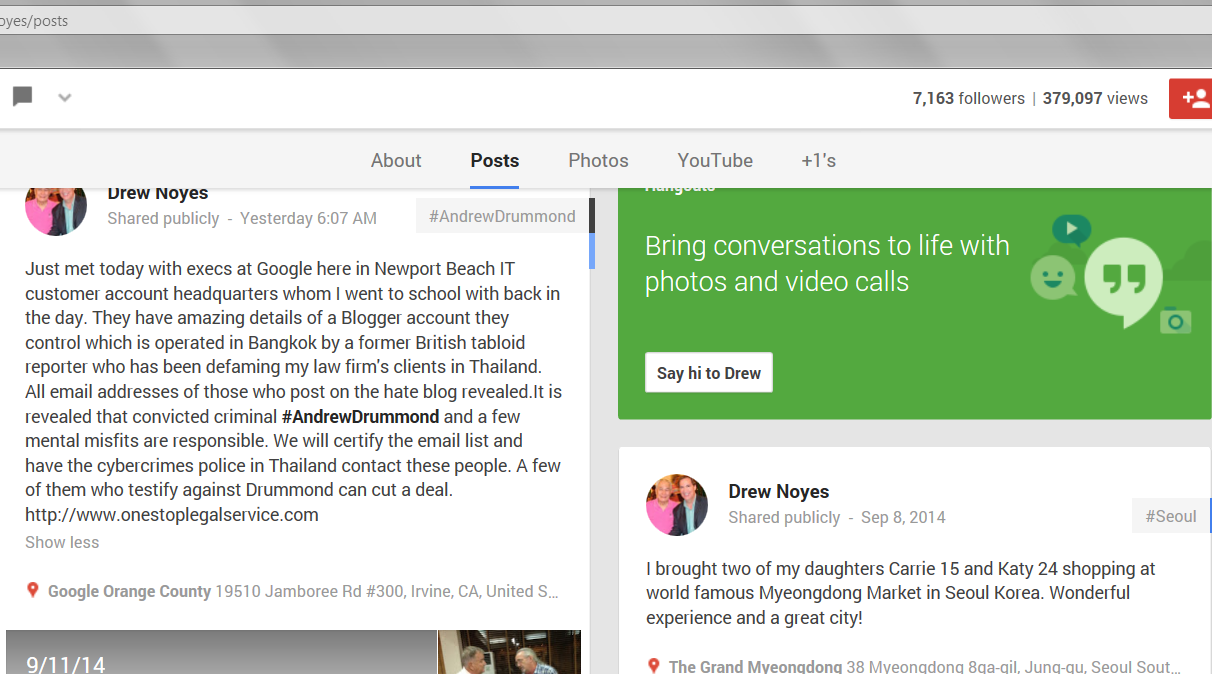
Task: Click location pin icon beside The Grand Myeongdong
Action: (x=654, y=667)
